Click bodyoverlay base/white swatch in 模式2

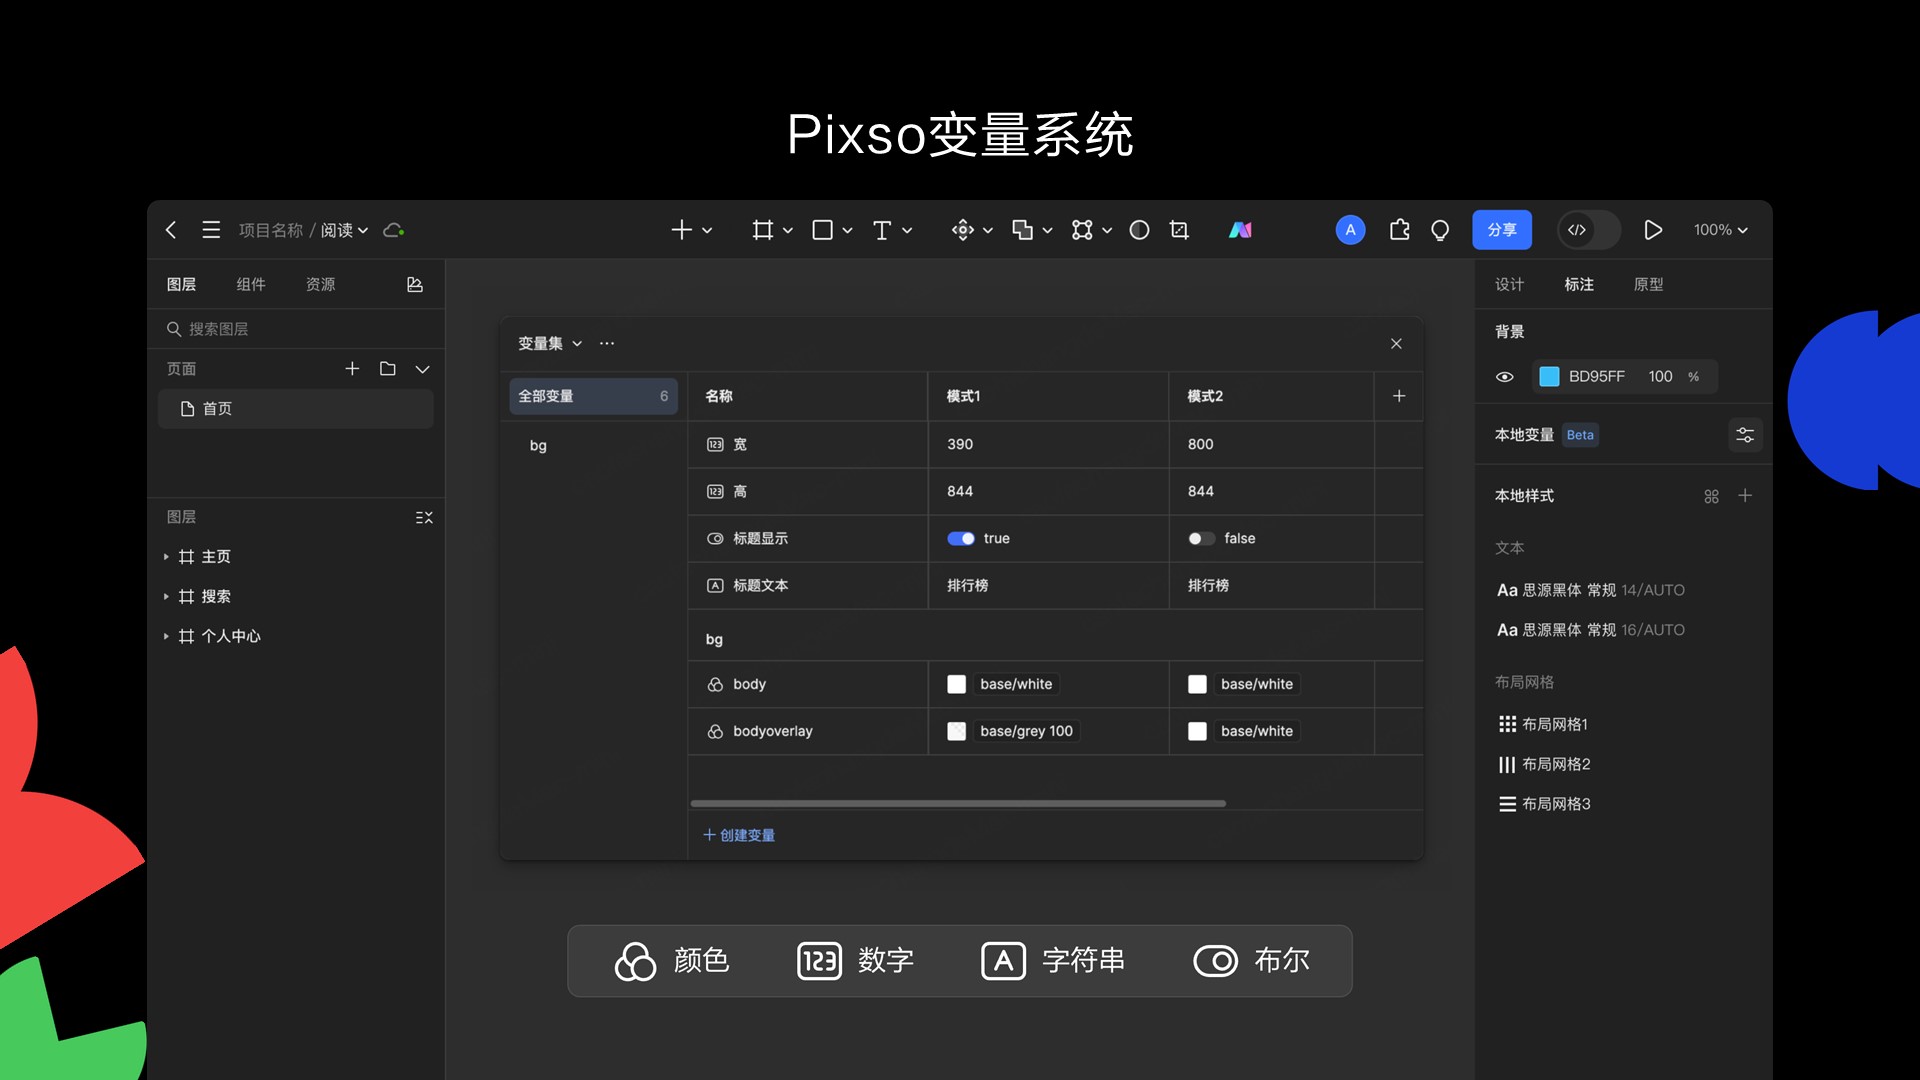tap(1197, 731)
